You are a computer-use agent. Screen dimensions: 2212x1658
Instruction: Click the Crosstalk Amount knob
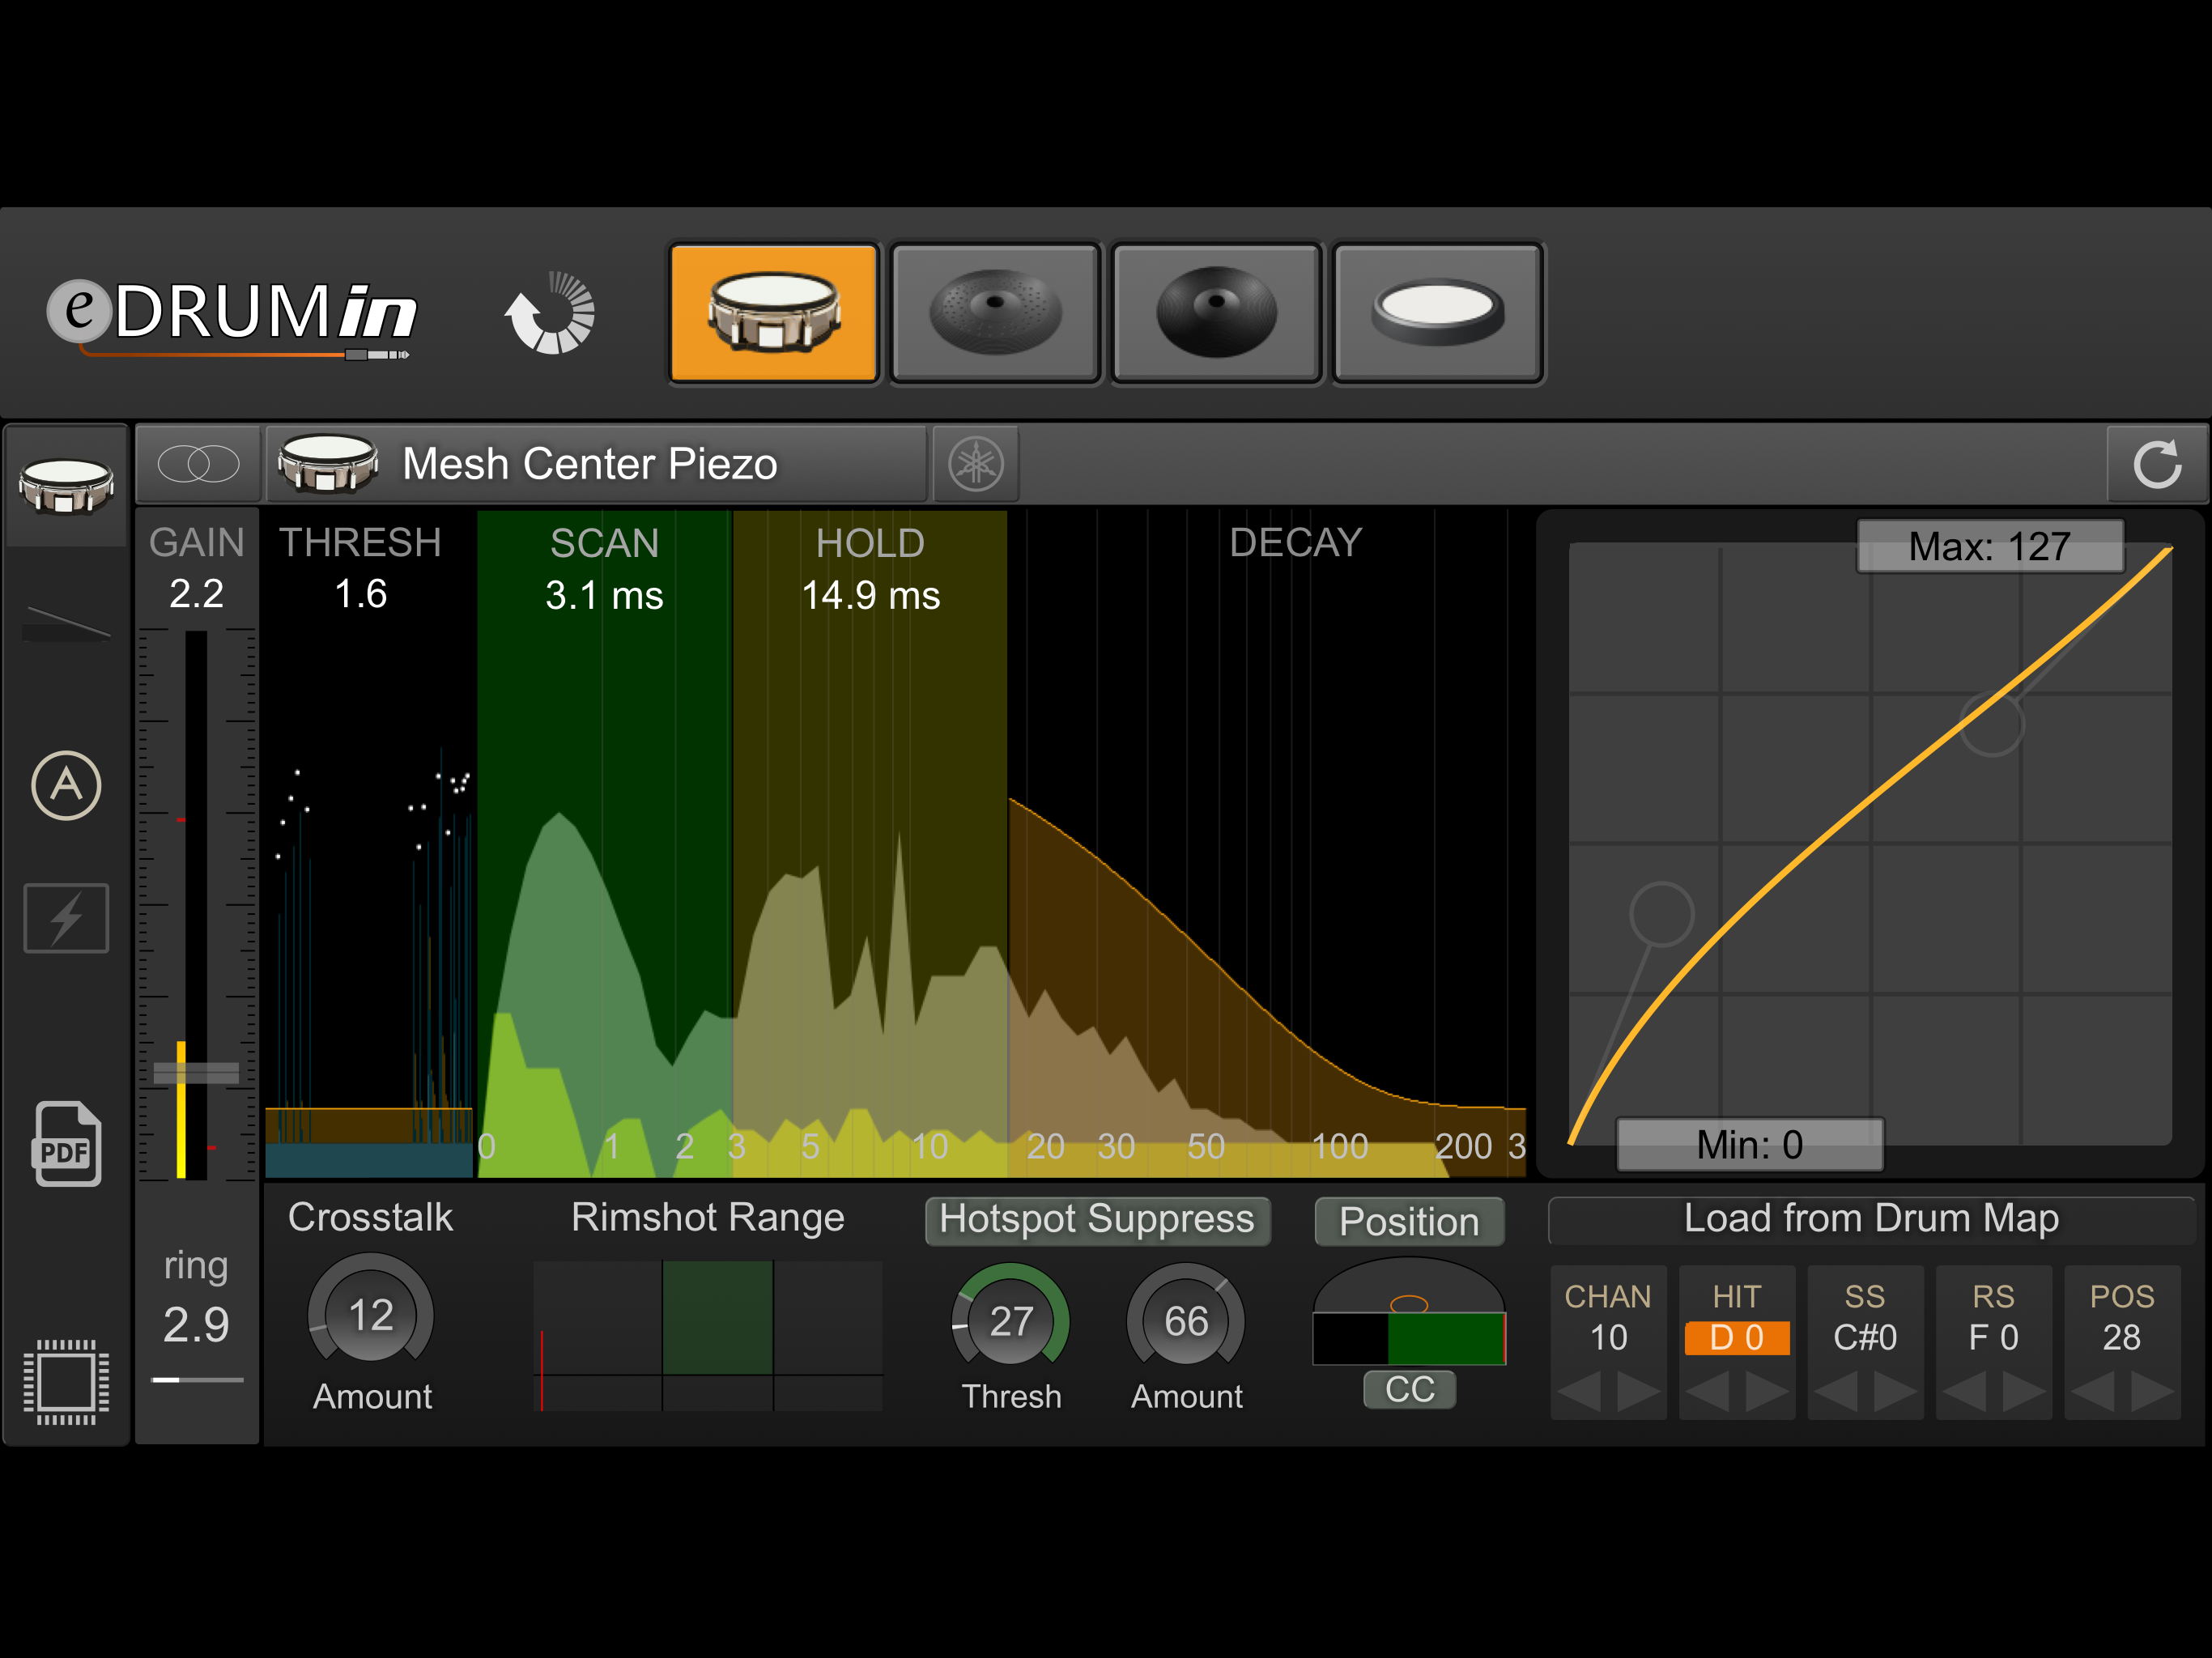[x=370, y=1316]
